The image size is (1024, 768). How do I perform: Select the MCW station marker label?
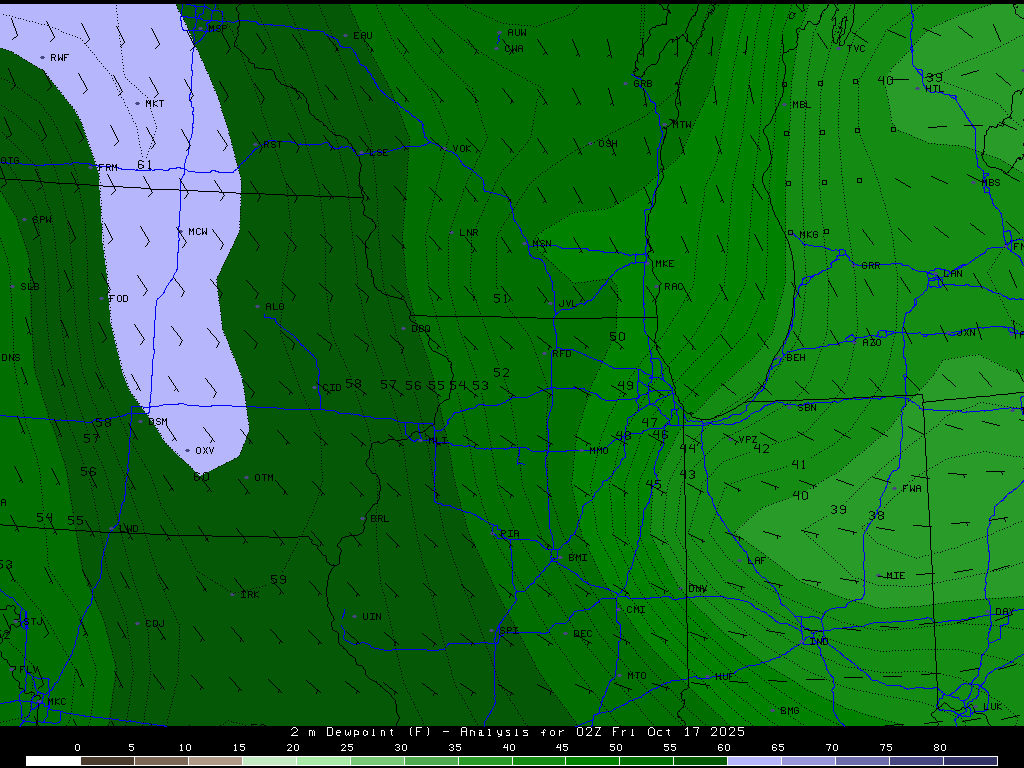[198, 231]
